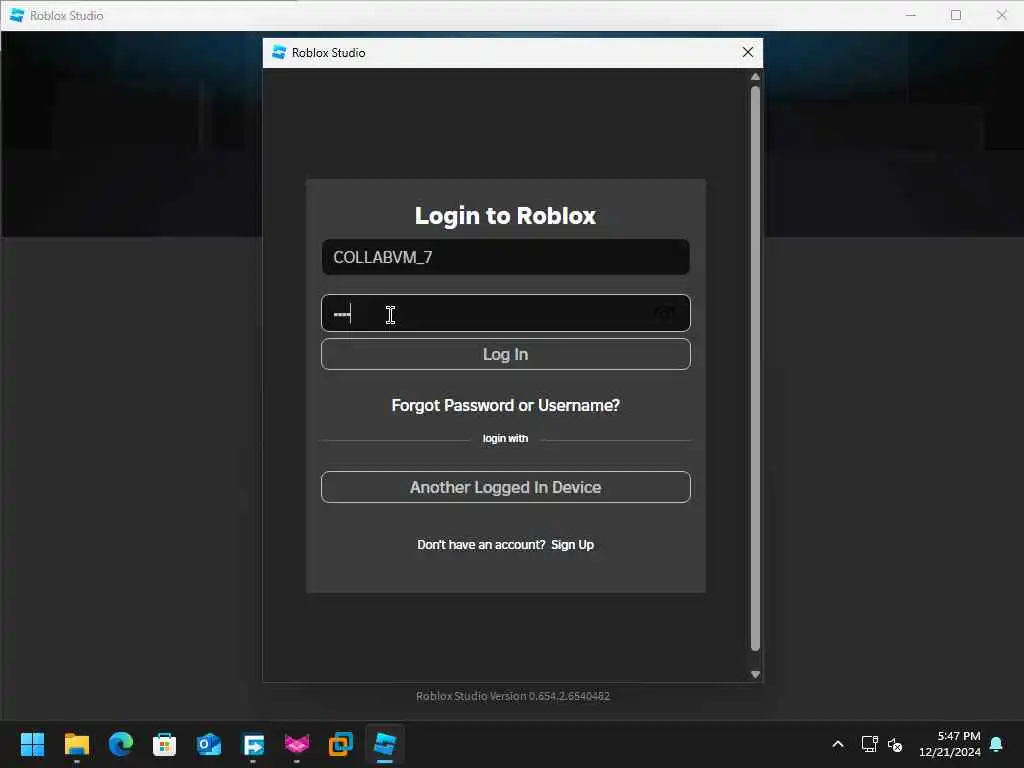Viewport: 1024px width, 768px height.
Task: Open the orange-blue squares app on taskbar
Action: click(x=341, y=744)
